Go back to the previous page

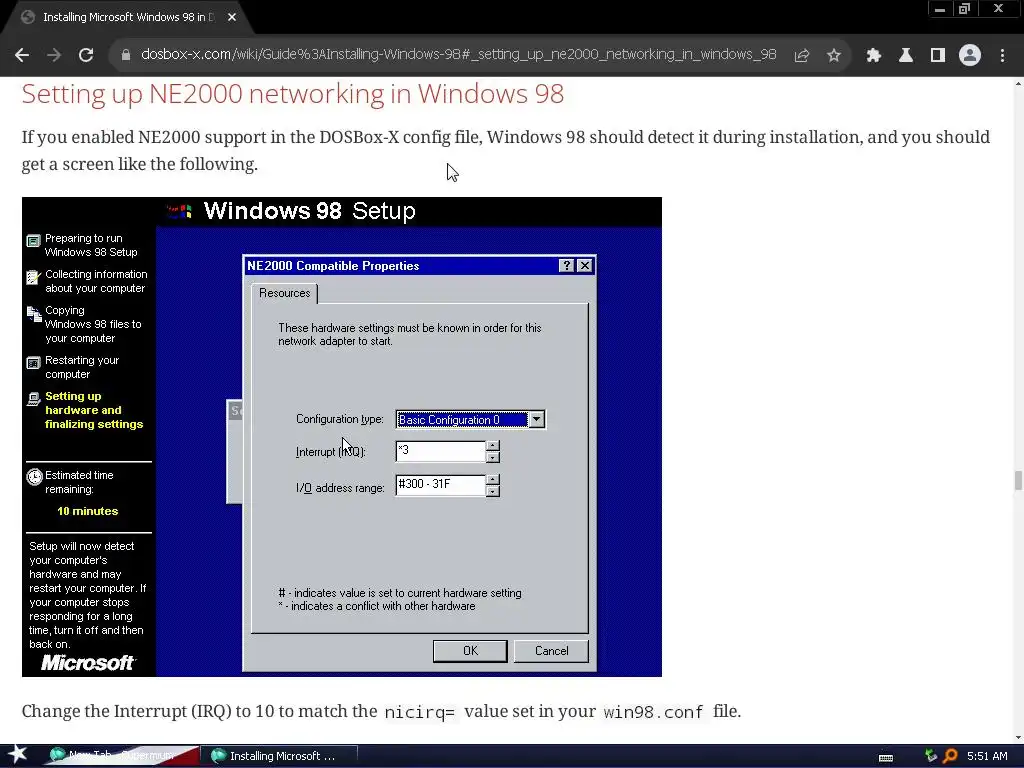click(22, 55)
